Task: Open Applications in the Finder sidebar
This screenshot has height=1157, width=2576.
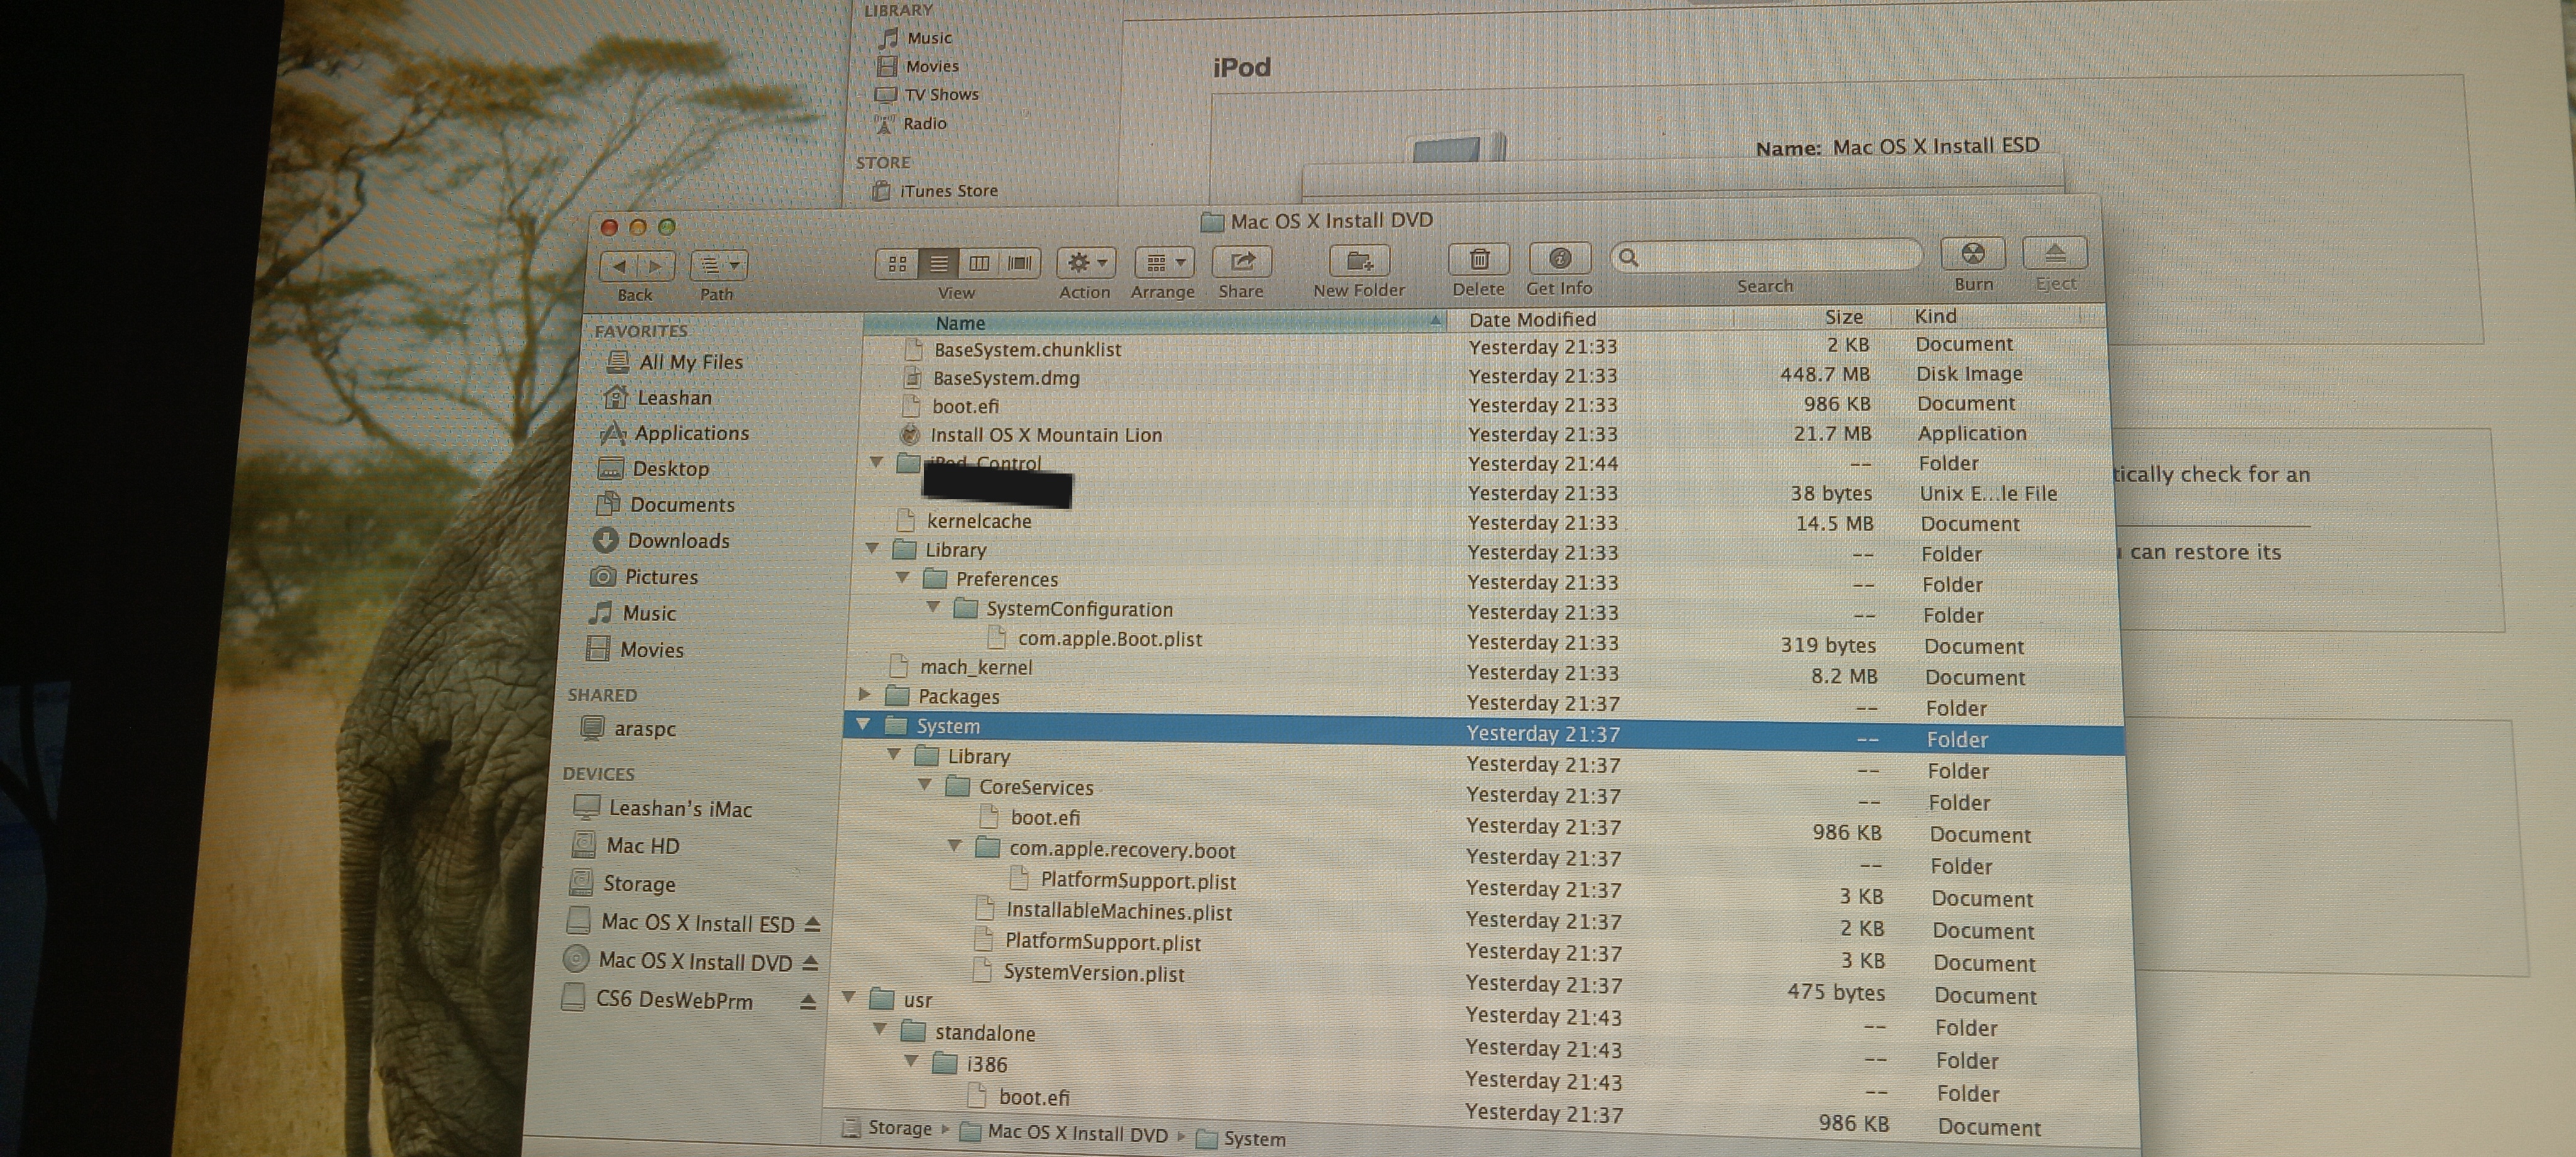Action: pyautogui.click(x=675, y=433)
